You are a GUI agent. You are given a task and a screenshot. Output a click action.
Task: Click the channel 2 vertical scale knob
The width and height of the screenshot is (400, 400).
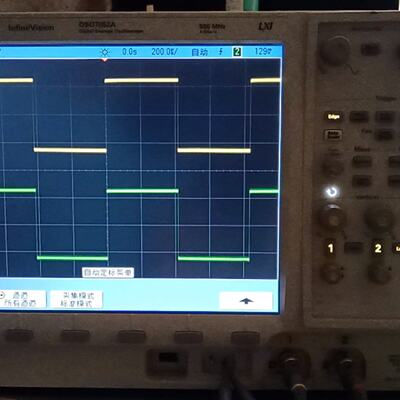point(379,218)
